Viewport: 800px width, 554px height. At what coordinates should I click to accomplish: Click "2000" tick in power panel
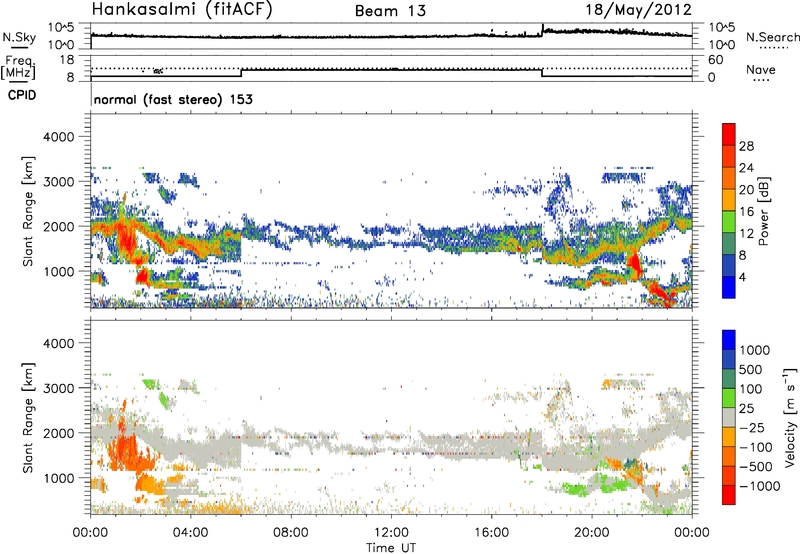pos(58,226)
